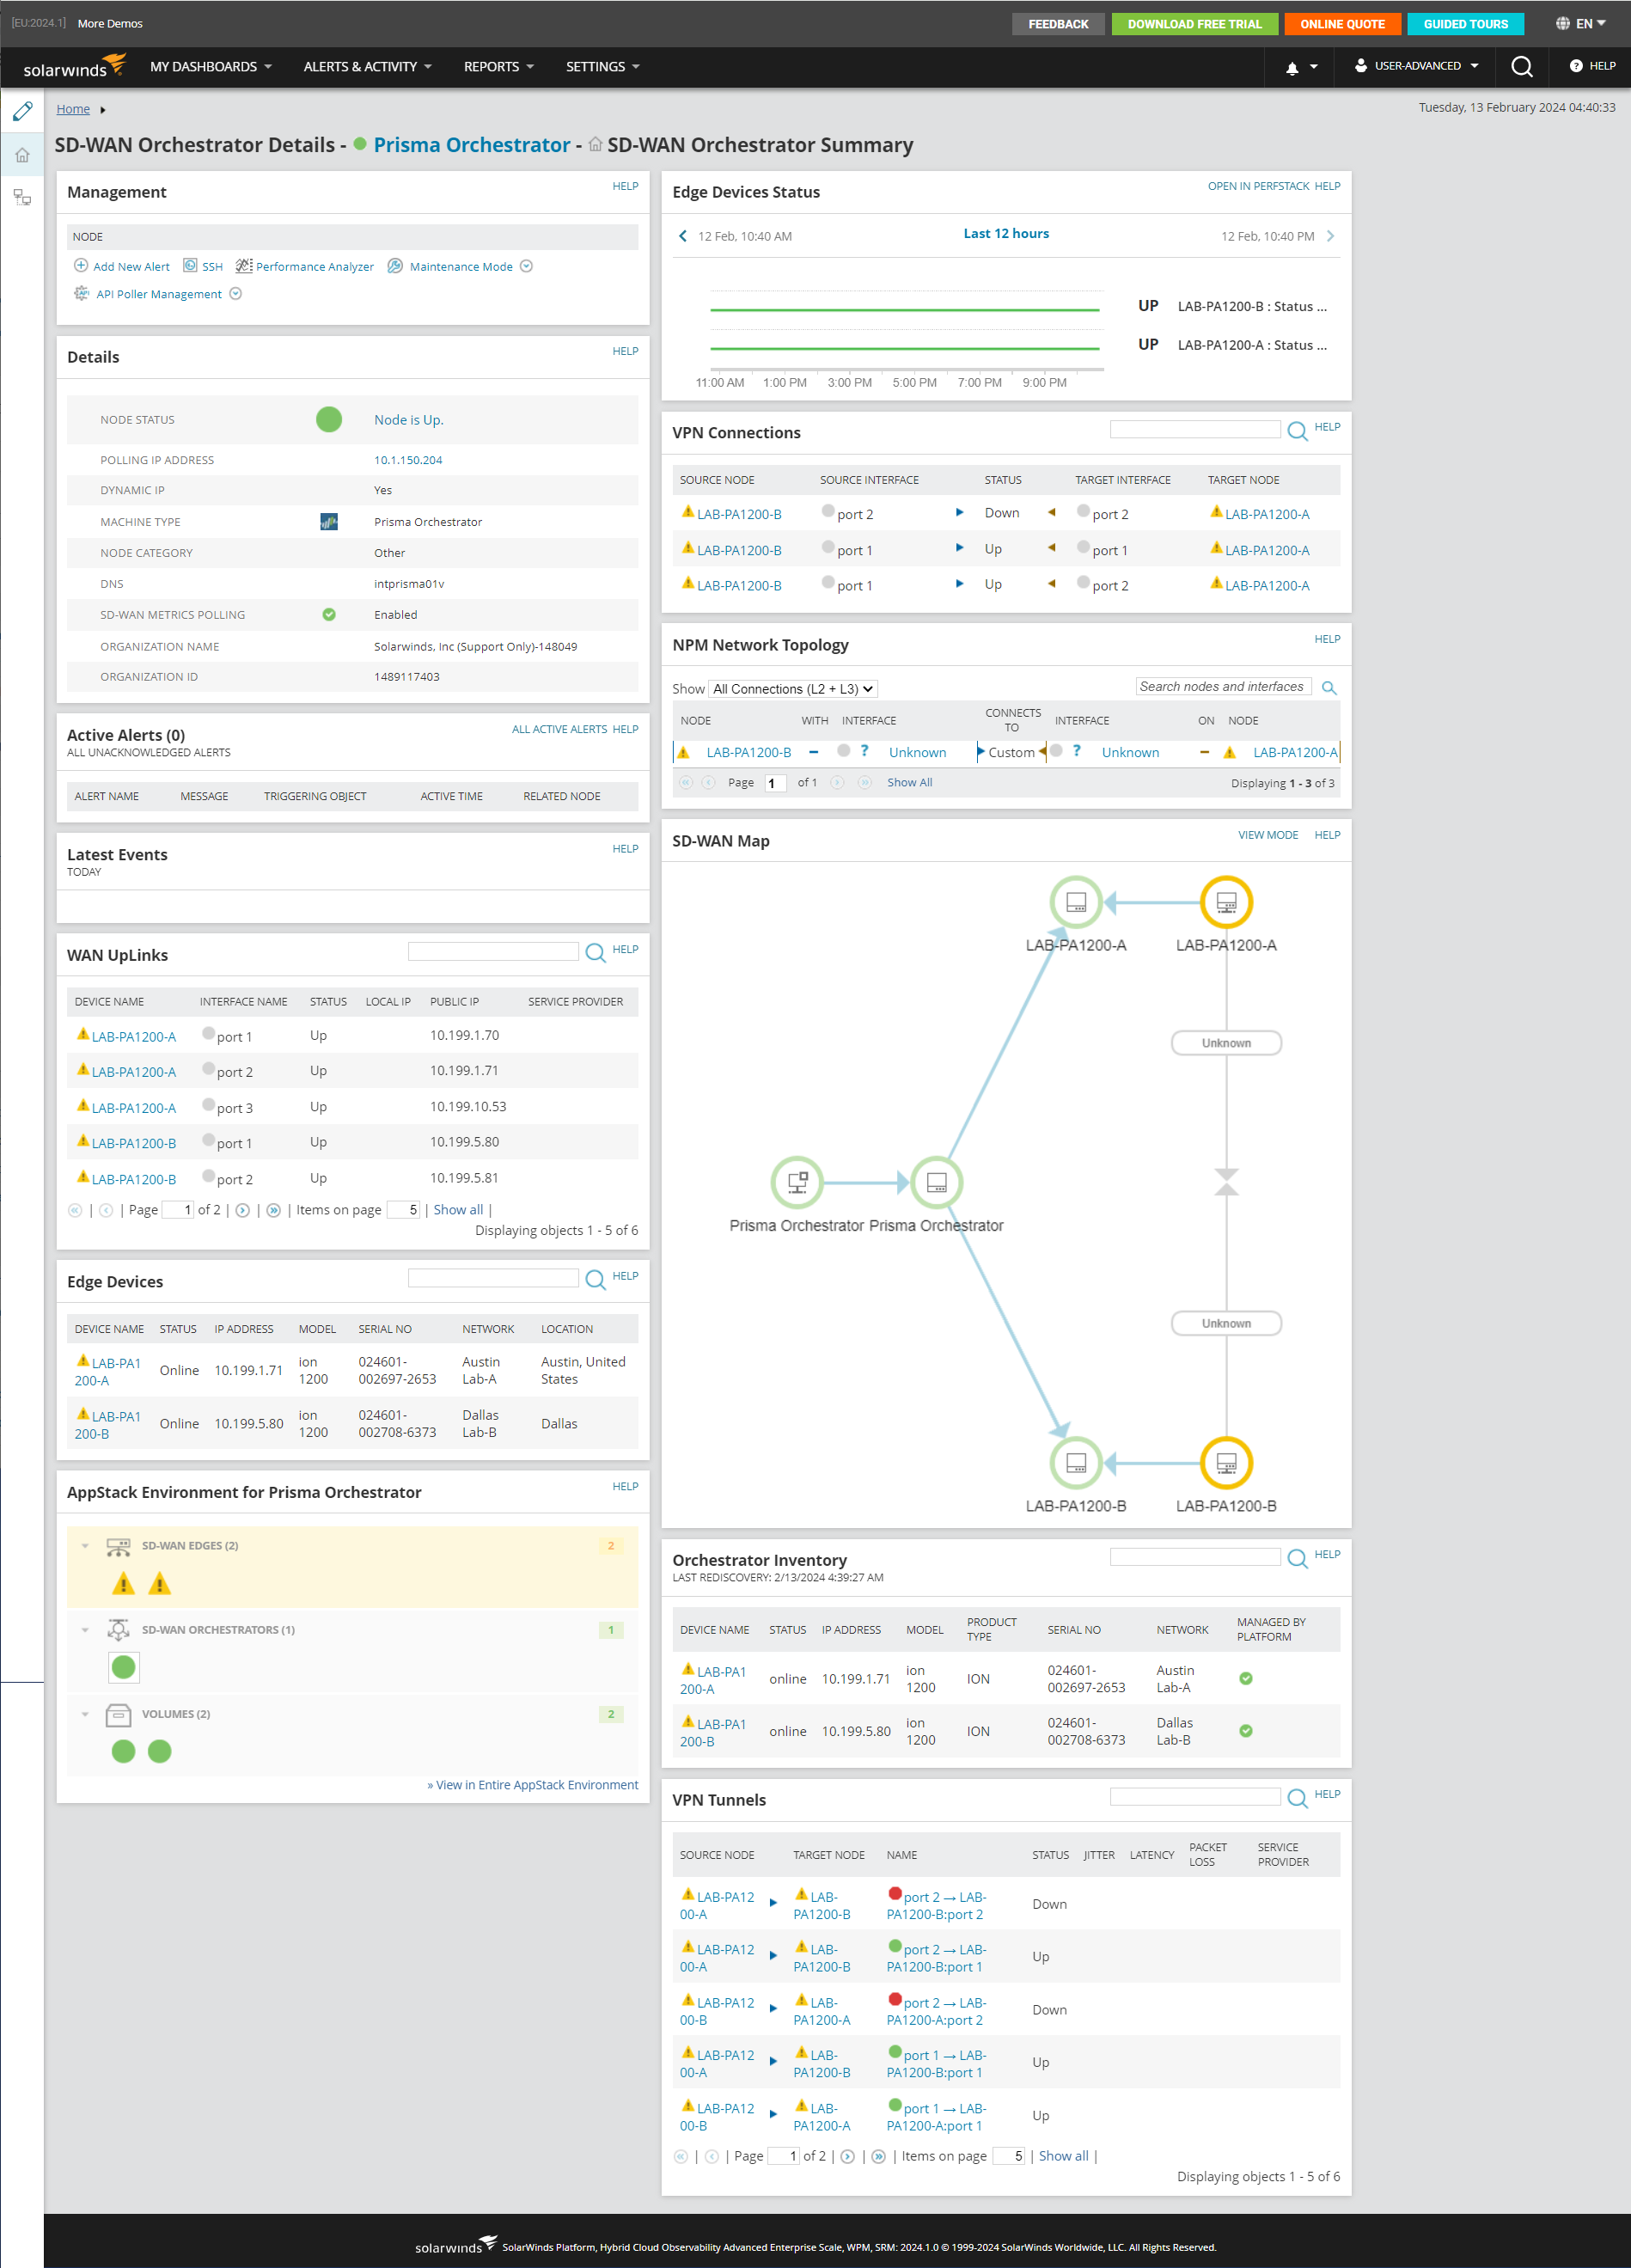Click More Demos in top bar
This screenshot has height=2268, width=1631.
110,23
